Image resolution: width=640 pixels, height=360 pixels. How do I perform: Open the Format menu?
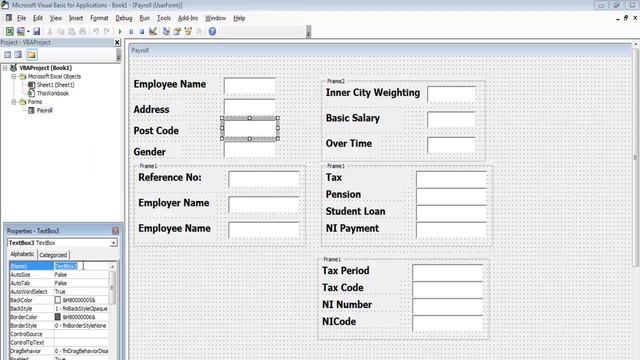[x=99, y=18]
